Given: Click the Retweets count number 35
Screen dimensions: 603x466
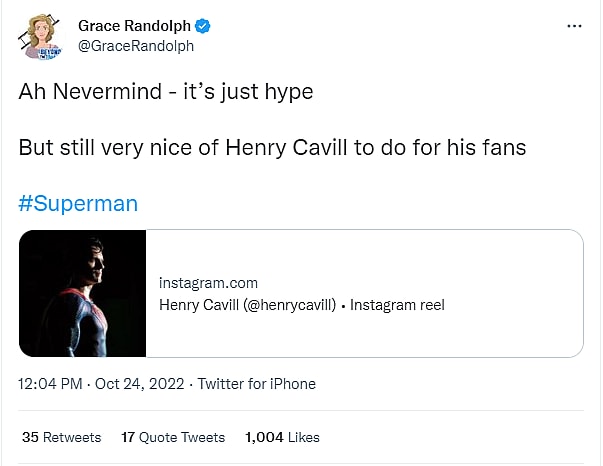Looking at the screenshot, I should pos(29,437).
